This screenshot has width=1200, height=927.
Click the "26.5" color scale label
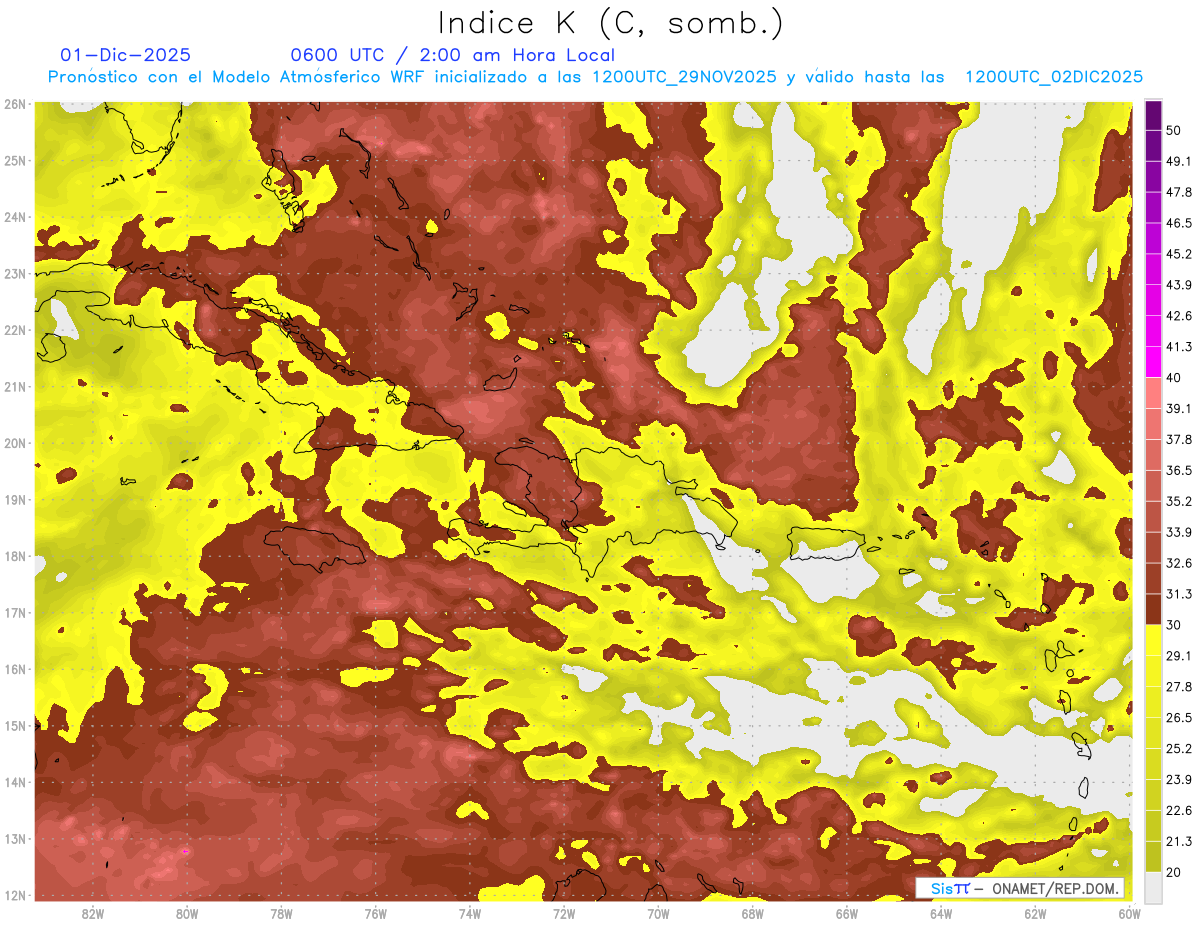(1179, 717)
